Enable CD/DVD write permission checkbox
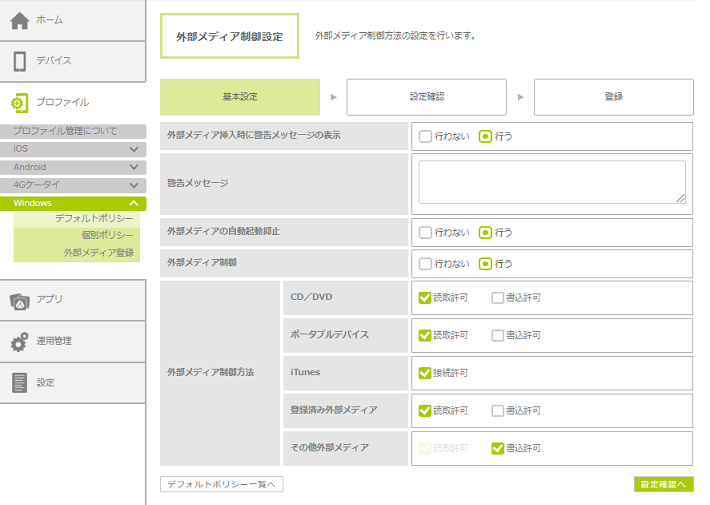This screenshot has width=710, height=505. click(x=498, y=297)
